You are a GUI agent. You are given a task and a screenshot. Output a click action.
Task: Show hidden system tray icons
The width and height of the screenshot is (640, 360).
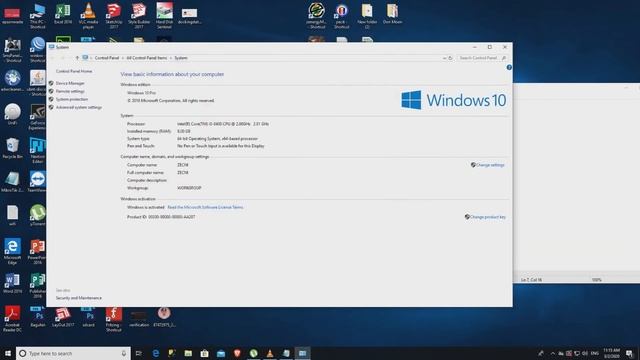(x=553, y=353)
